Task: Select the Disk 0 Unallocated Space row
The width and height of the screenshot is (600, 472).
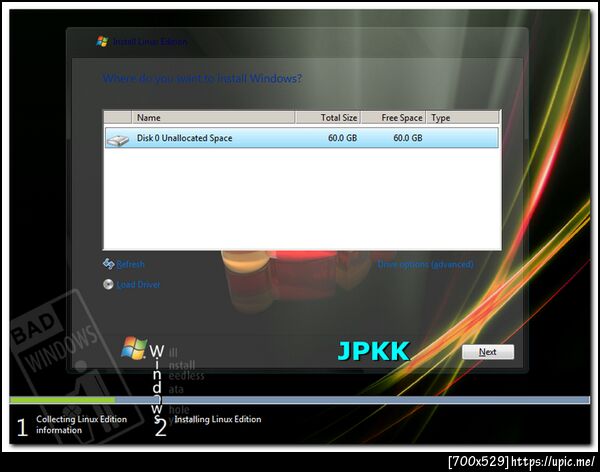Action: pyautogui.click(x=302, y=138)
